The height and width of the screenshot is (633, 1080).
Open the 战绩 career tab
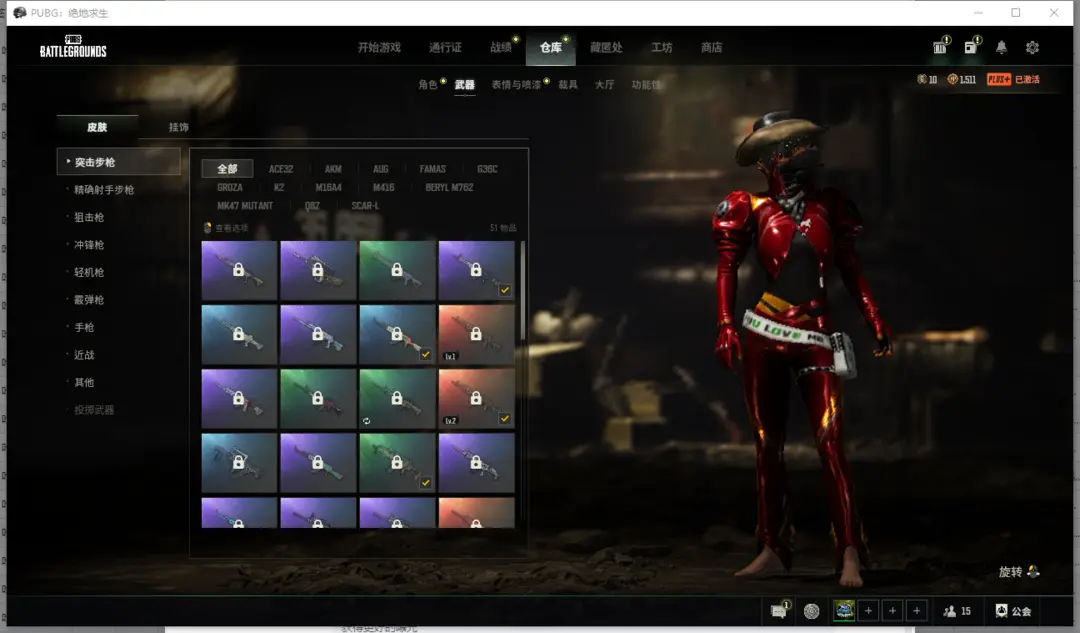pyautogui.click(x=501, y=47)
